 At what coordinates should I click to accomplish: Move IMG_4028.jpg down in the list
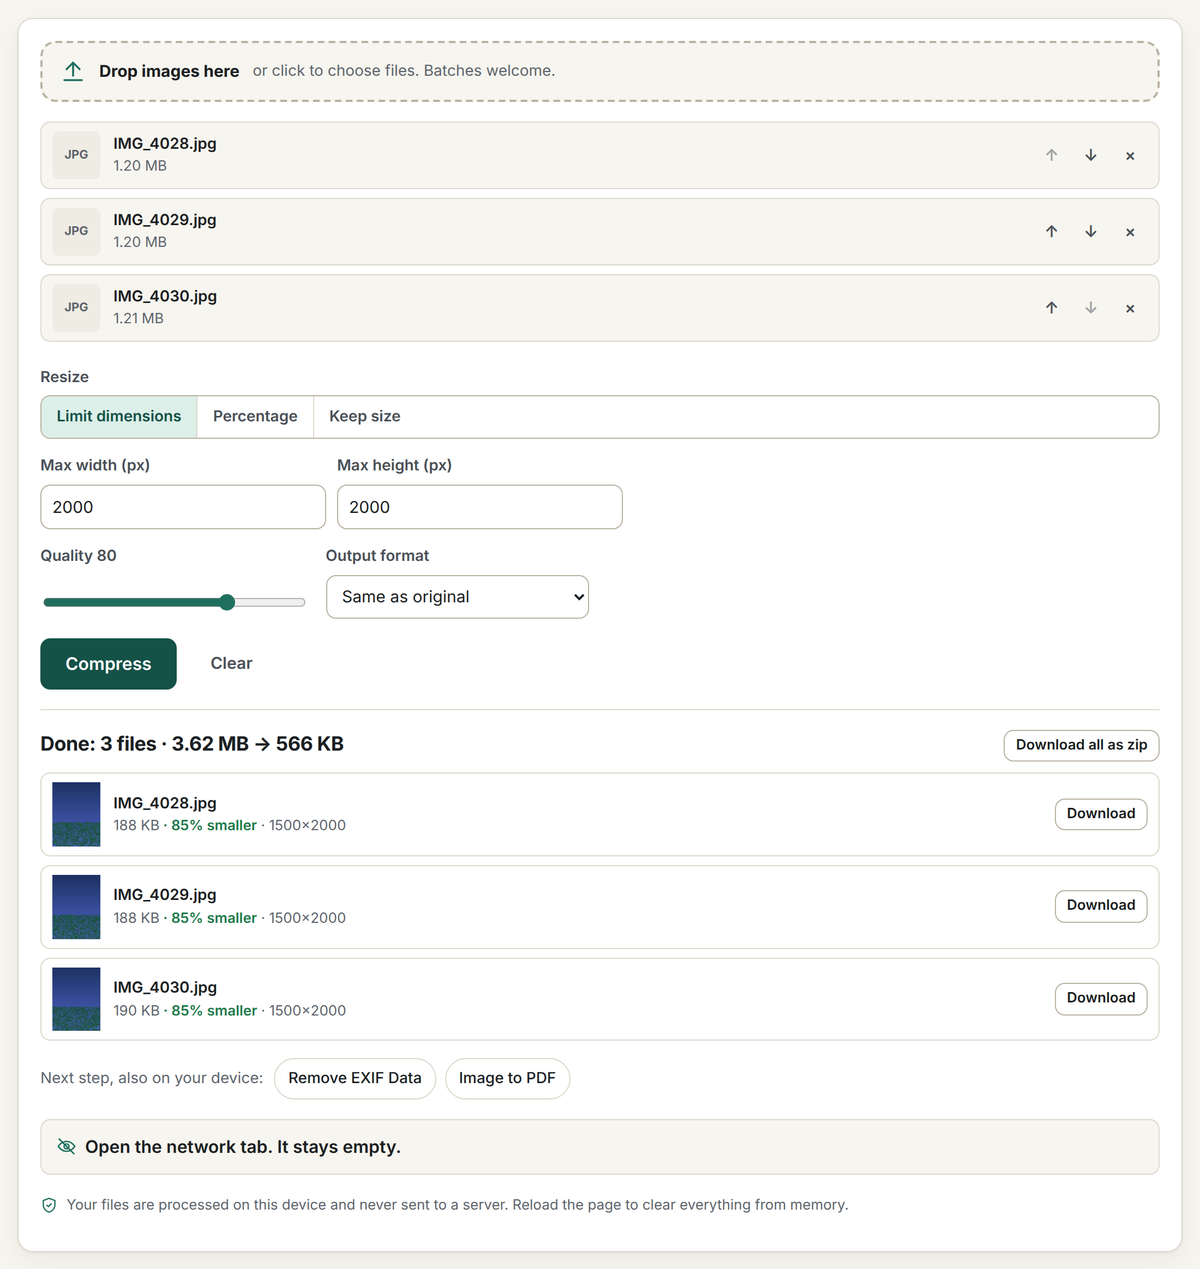pos(1091,155)
